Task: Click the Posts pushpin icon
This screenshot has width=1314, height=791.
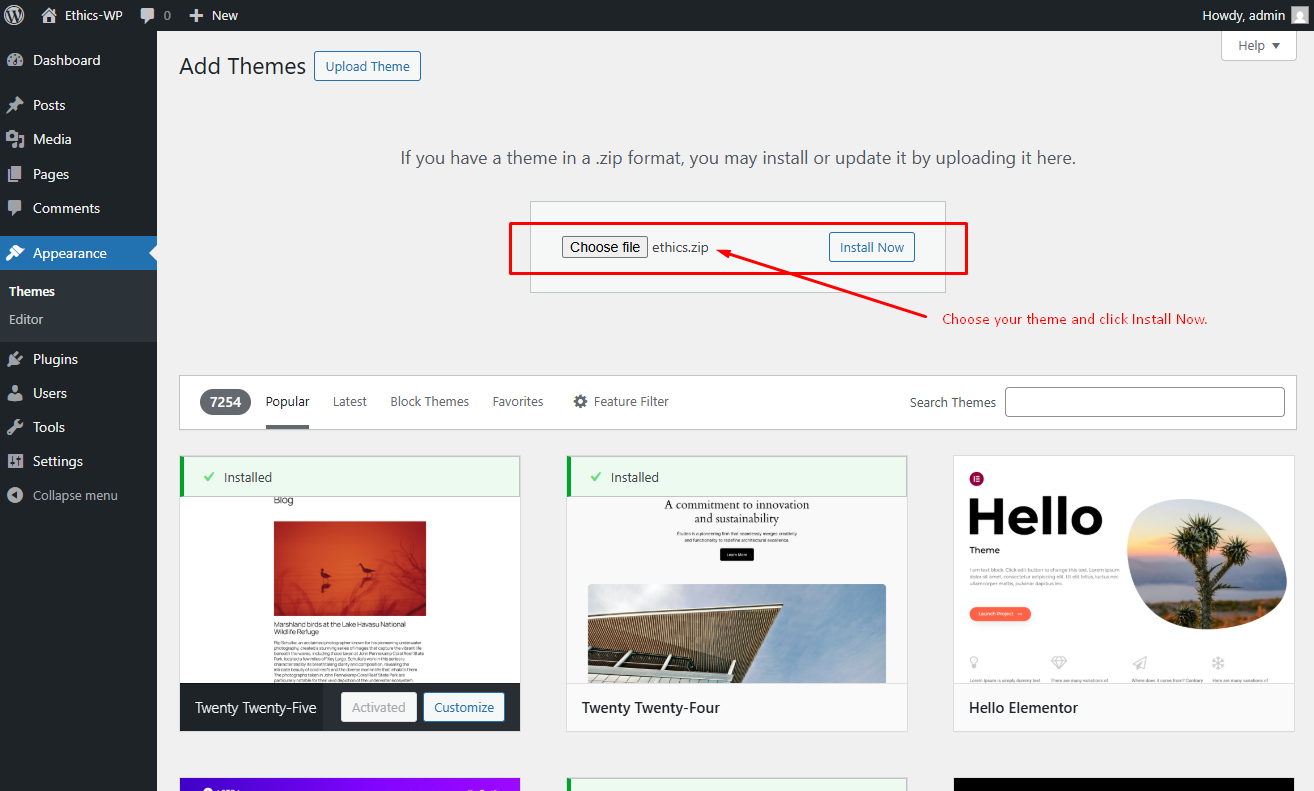Action: click(15, 105)
